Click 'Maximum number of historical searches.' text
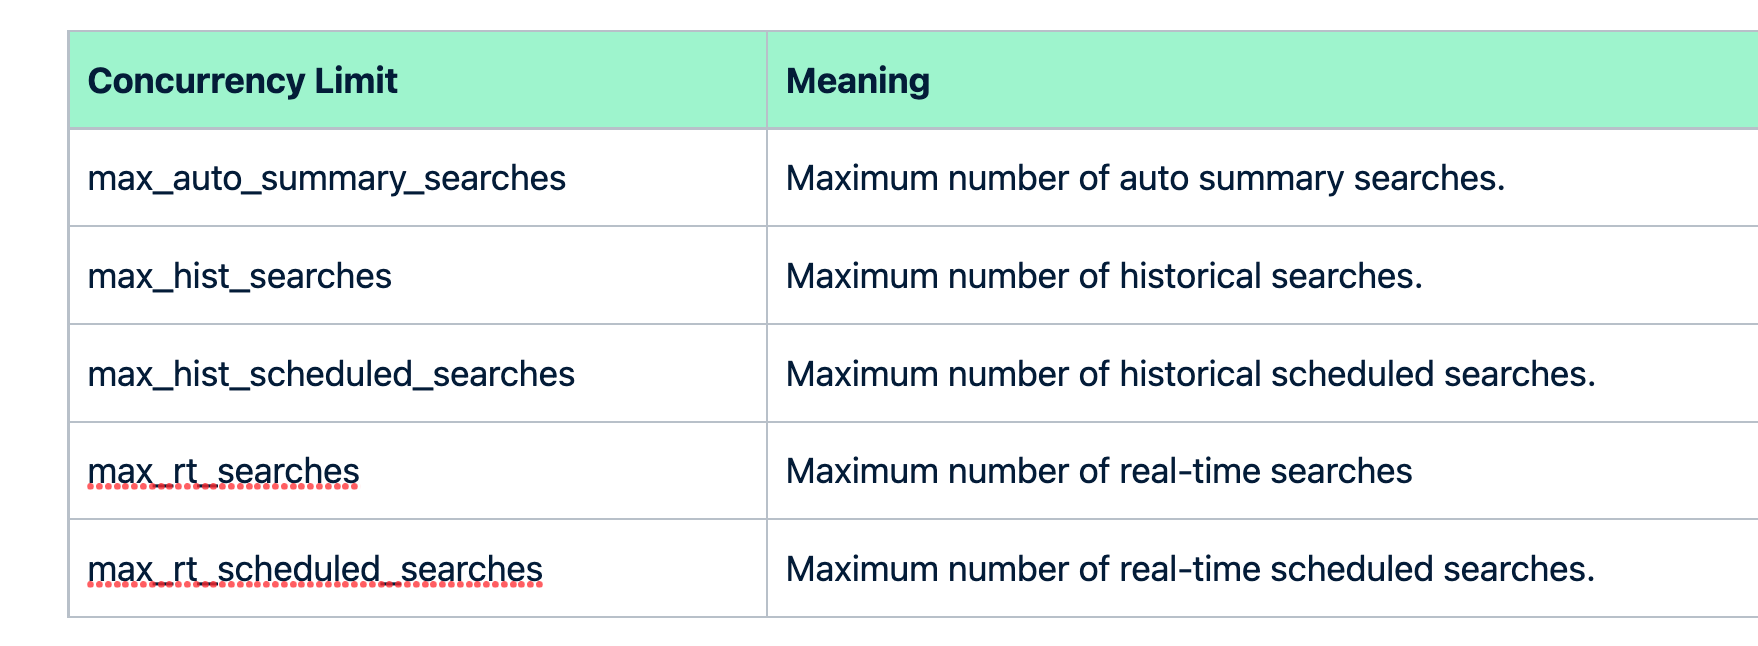 [1104, 276]
